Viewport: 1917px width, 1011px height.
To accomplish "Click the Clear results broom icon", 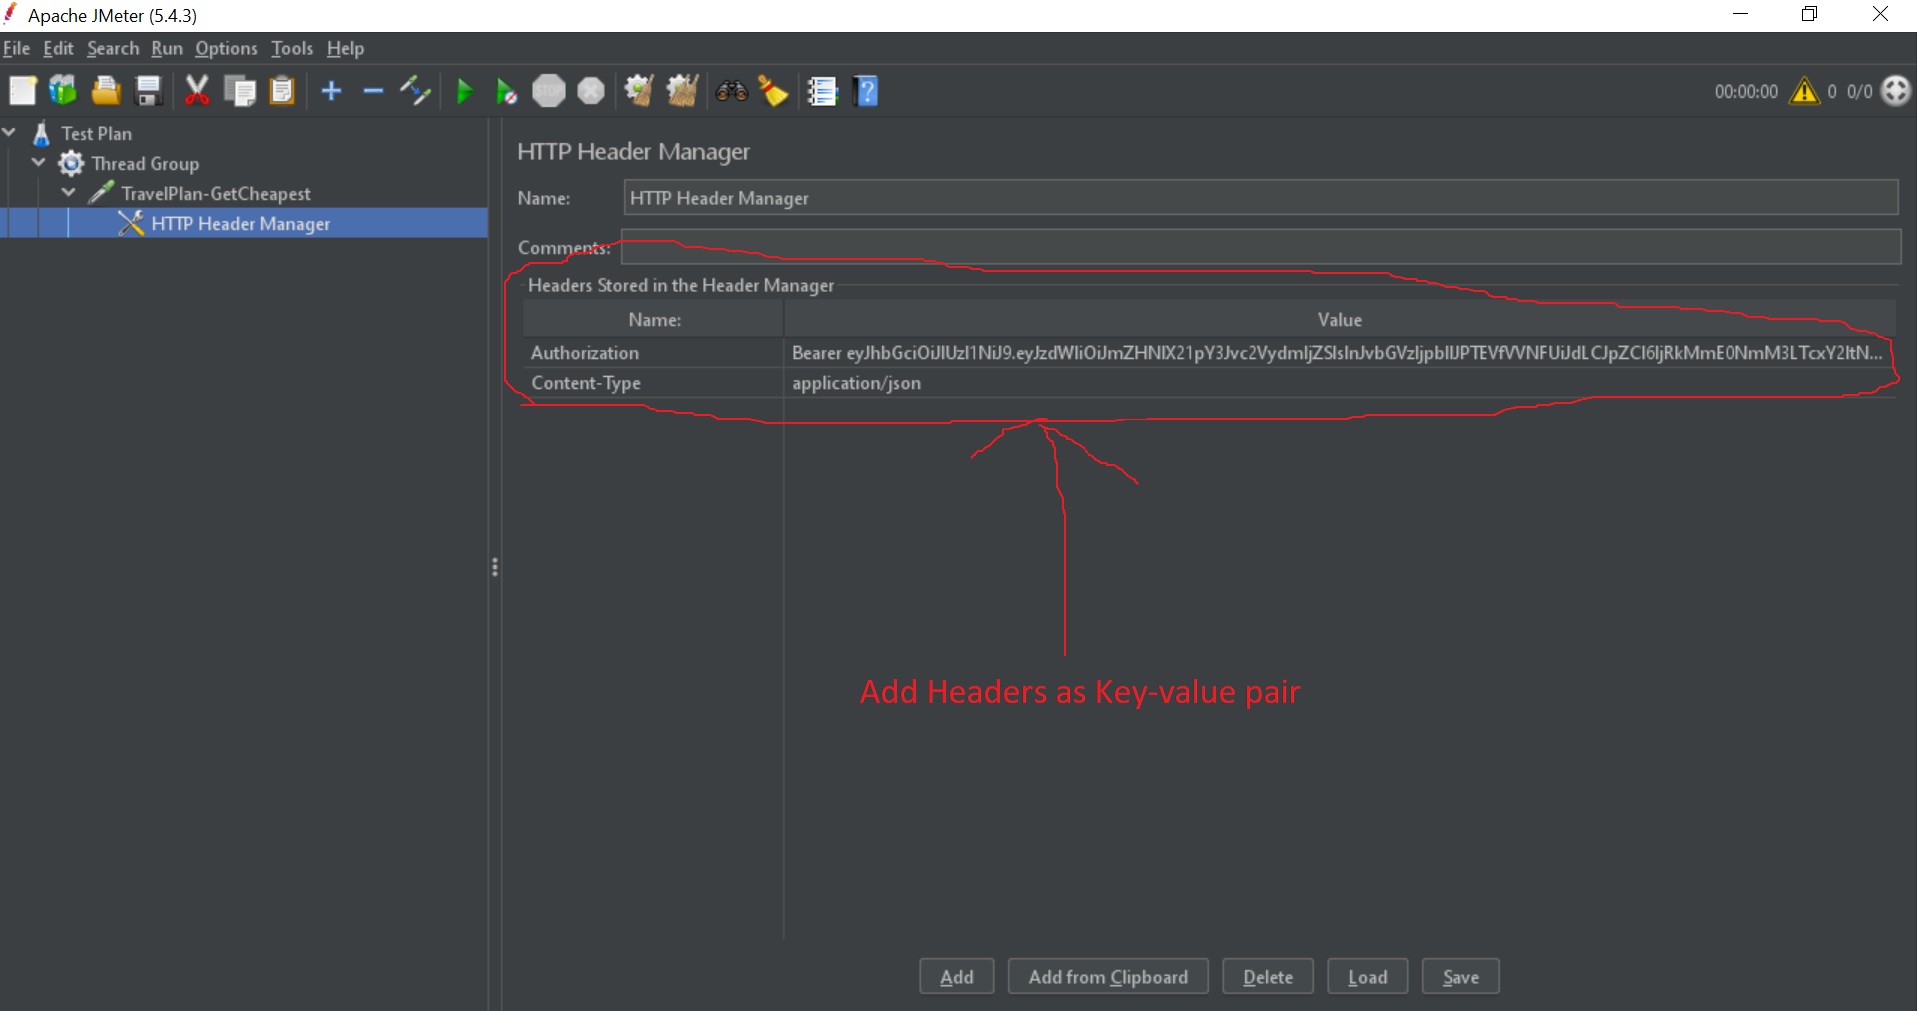I will (x=639, y=91).
